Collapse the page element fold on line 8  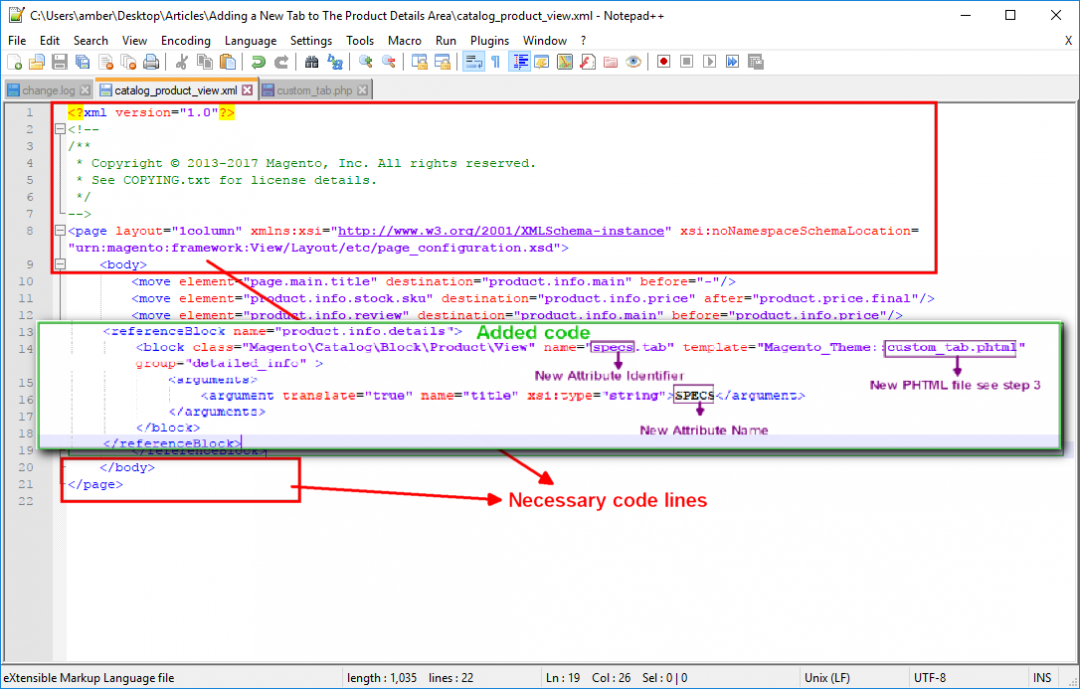click(61, 230)
